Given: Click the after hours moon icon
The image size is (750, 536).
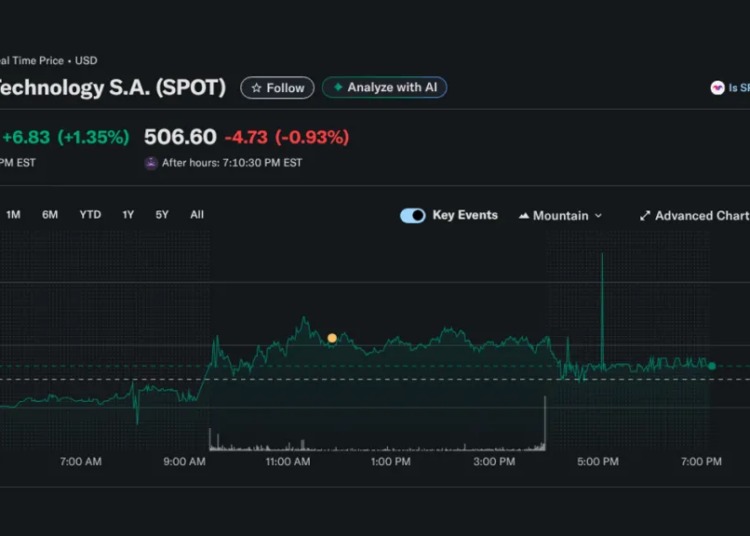Looking at the screenshot, I should 151,163.
